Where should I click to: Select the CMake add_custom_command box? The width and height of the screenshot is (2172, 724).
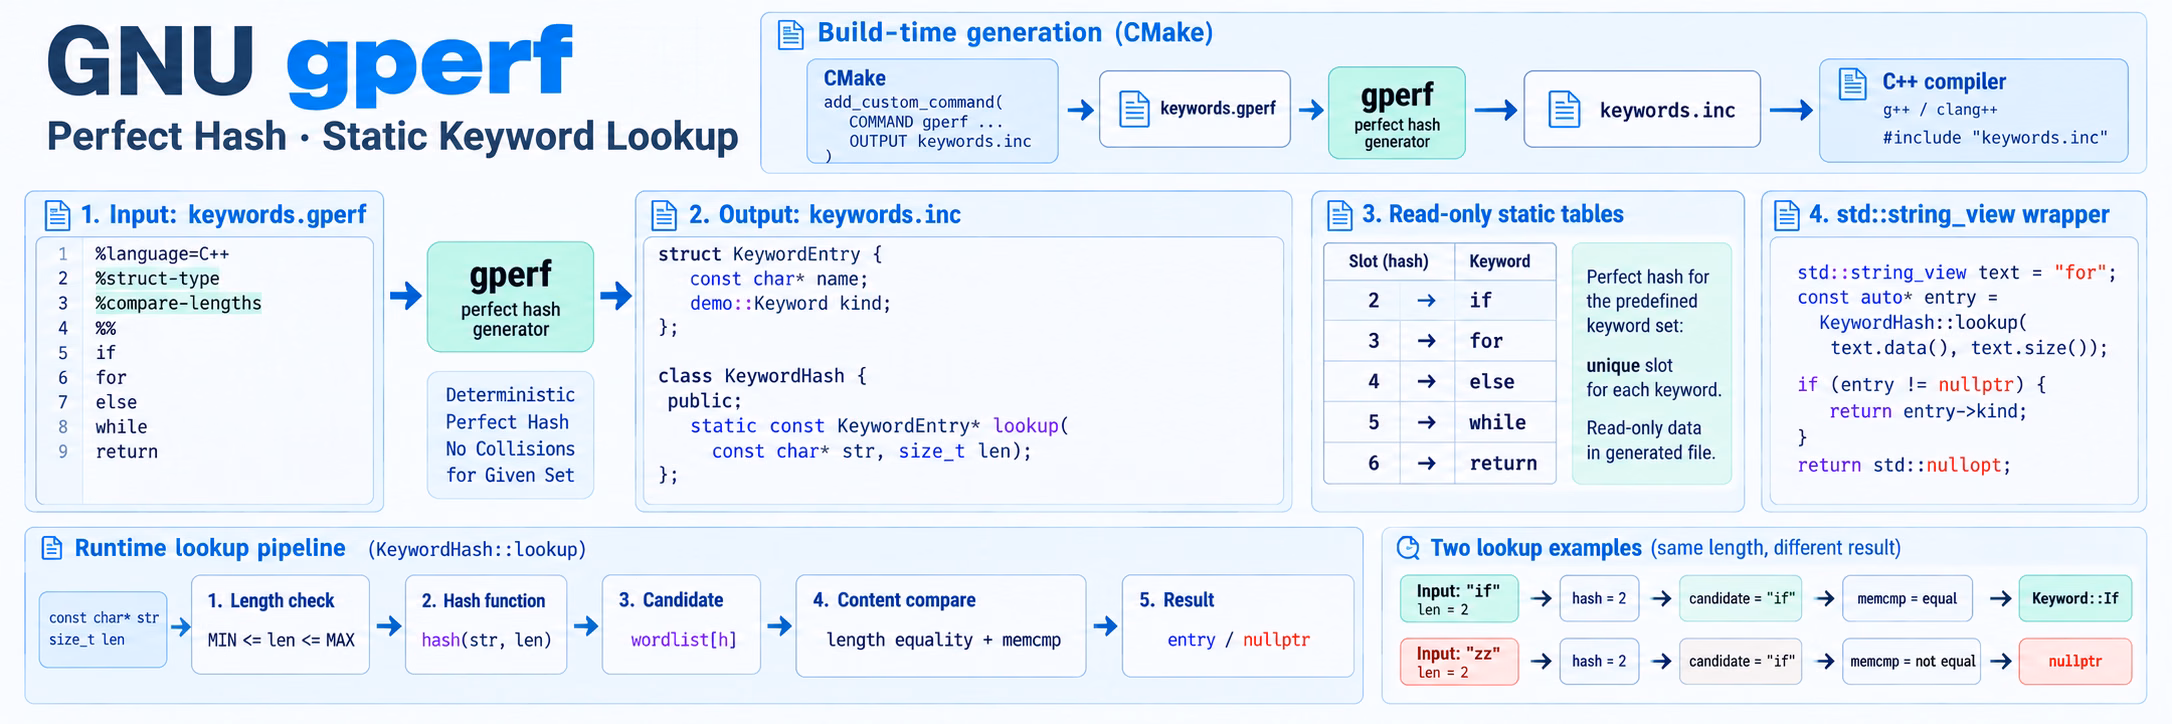coord(932,111)
